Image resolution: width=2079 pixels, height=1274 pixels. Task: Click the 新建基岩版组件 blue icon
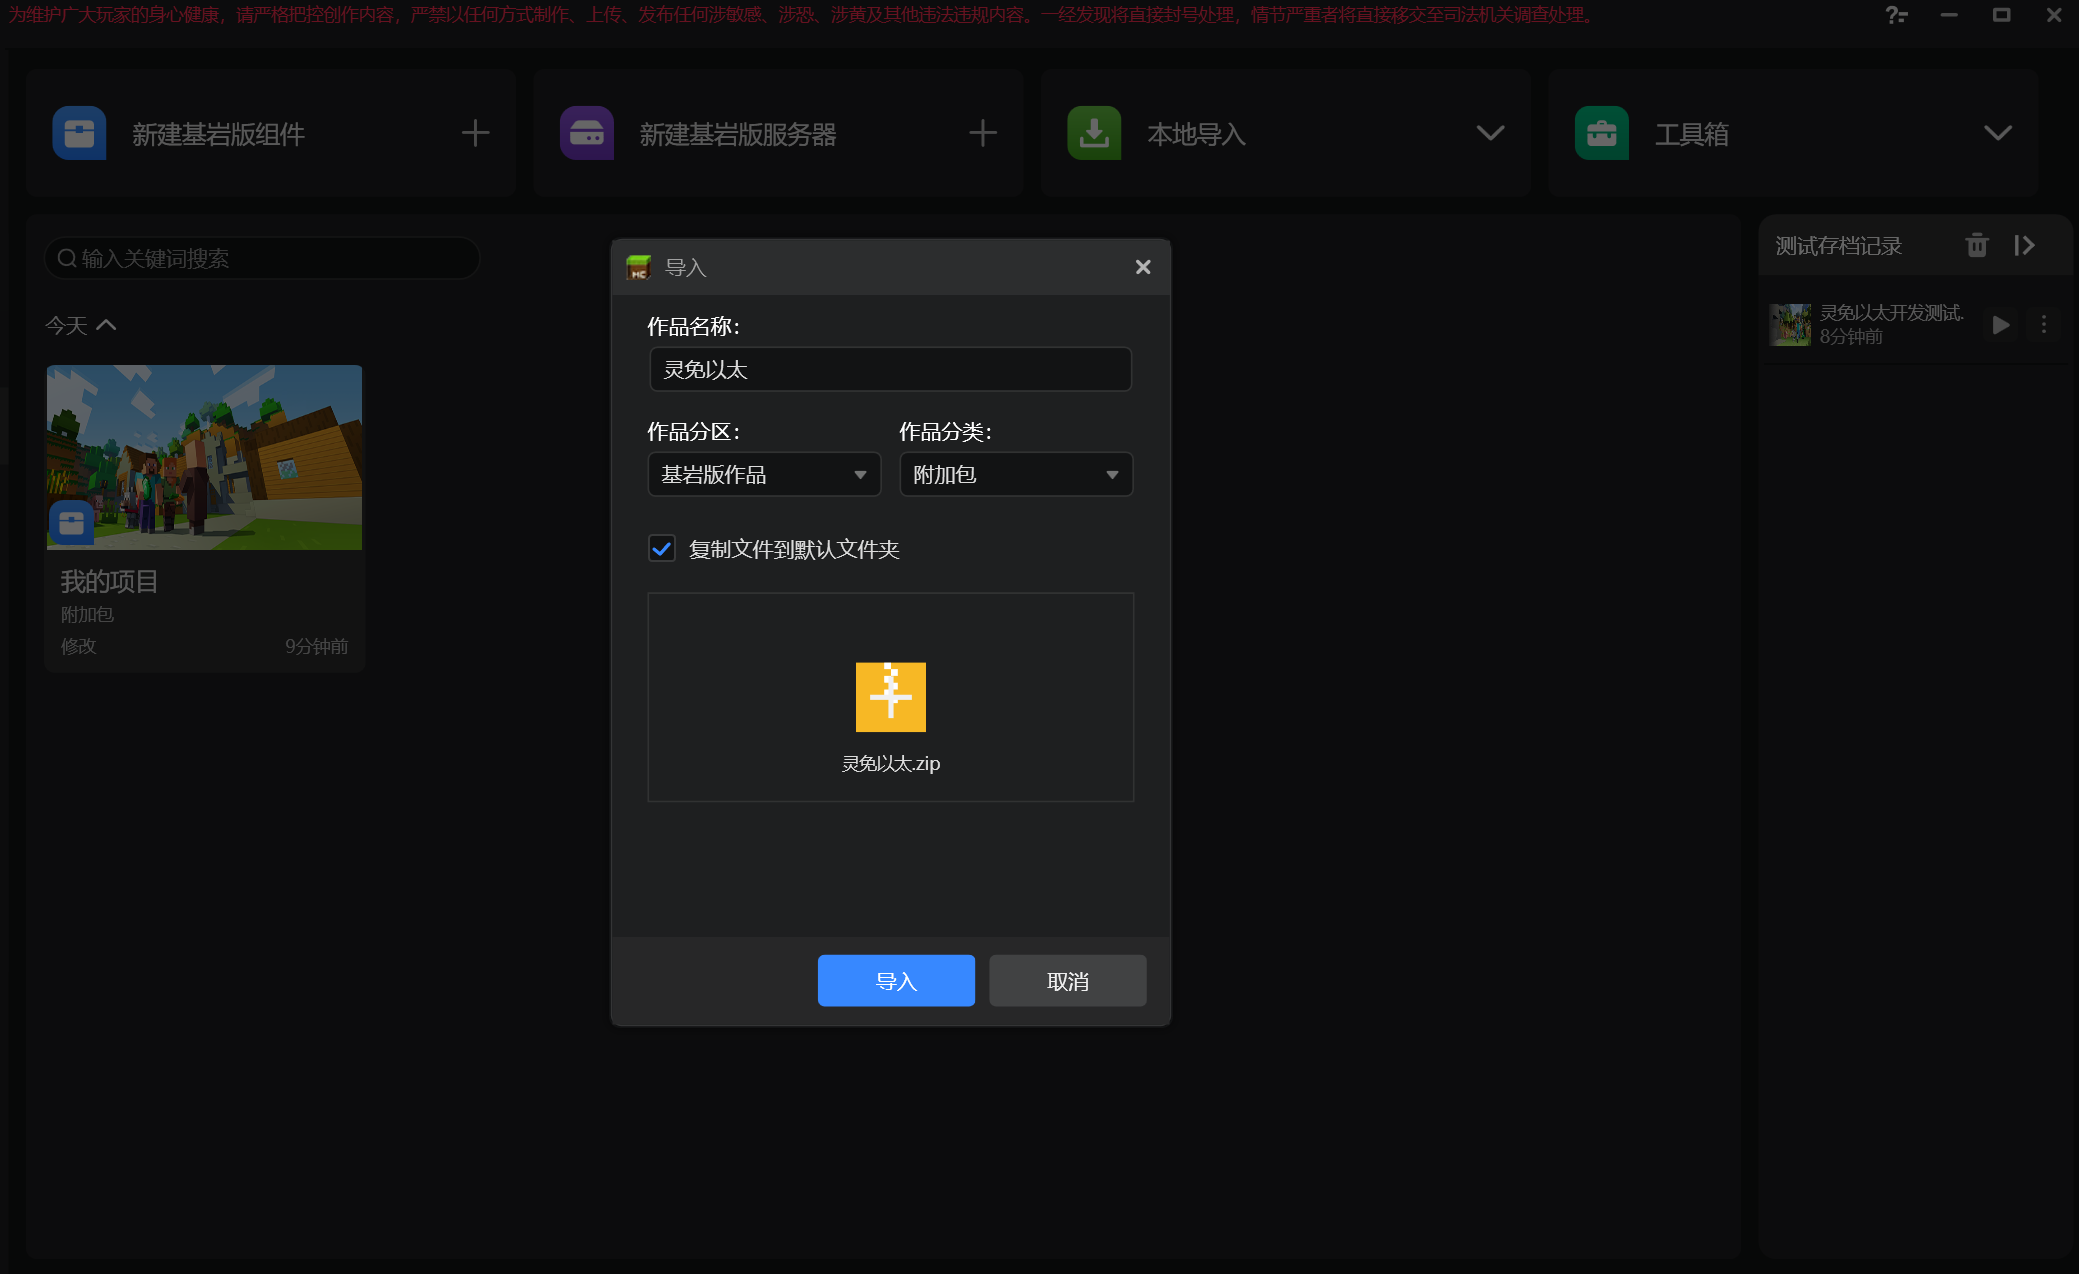pyautogui.click(x=79, y=133)
